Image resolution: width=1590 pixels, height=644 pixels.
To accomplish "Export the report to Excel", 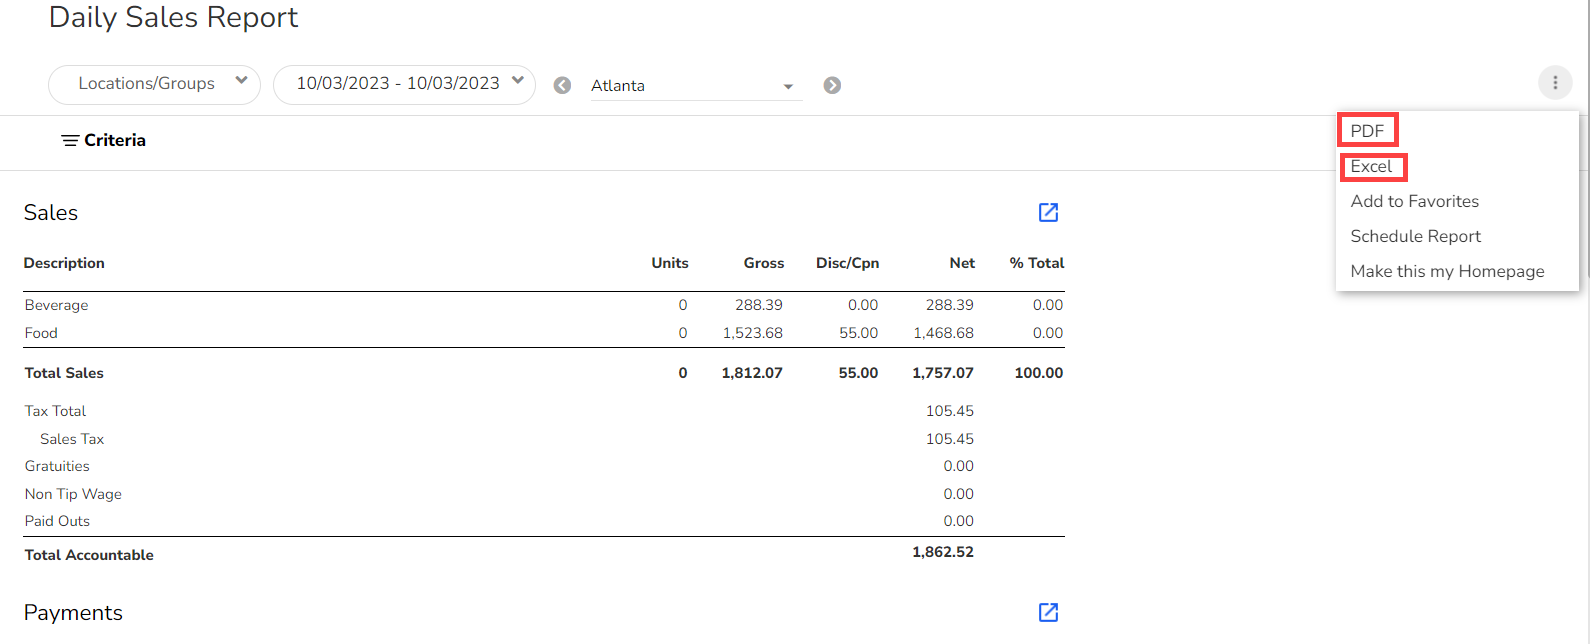I will pos(1371,167).
